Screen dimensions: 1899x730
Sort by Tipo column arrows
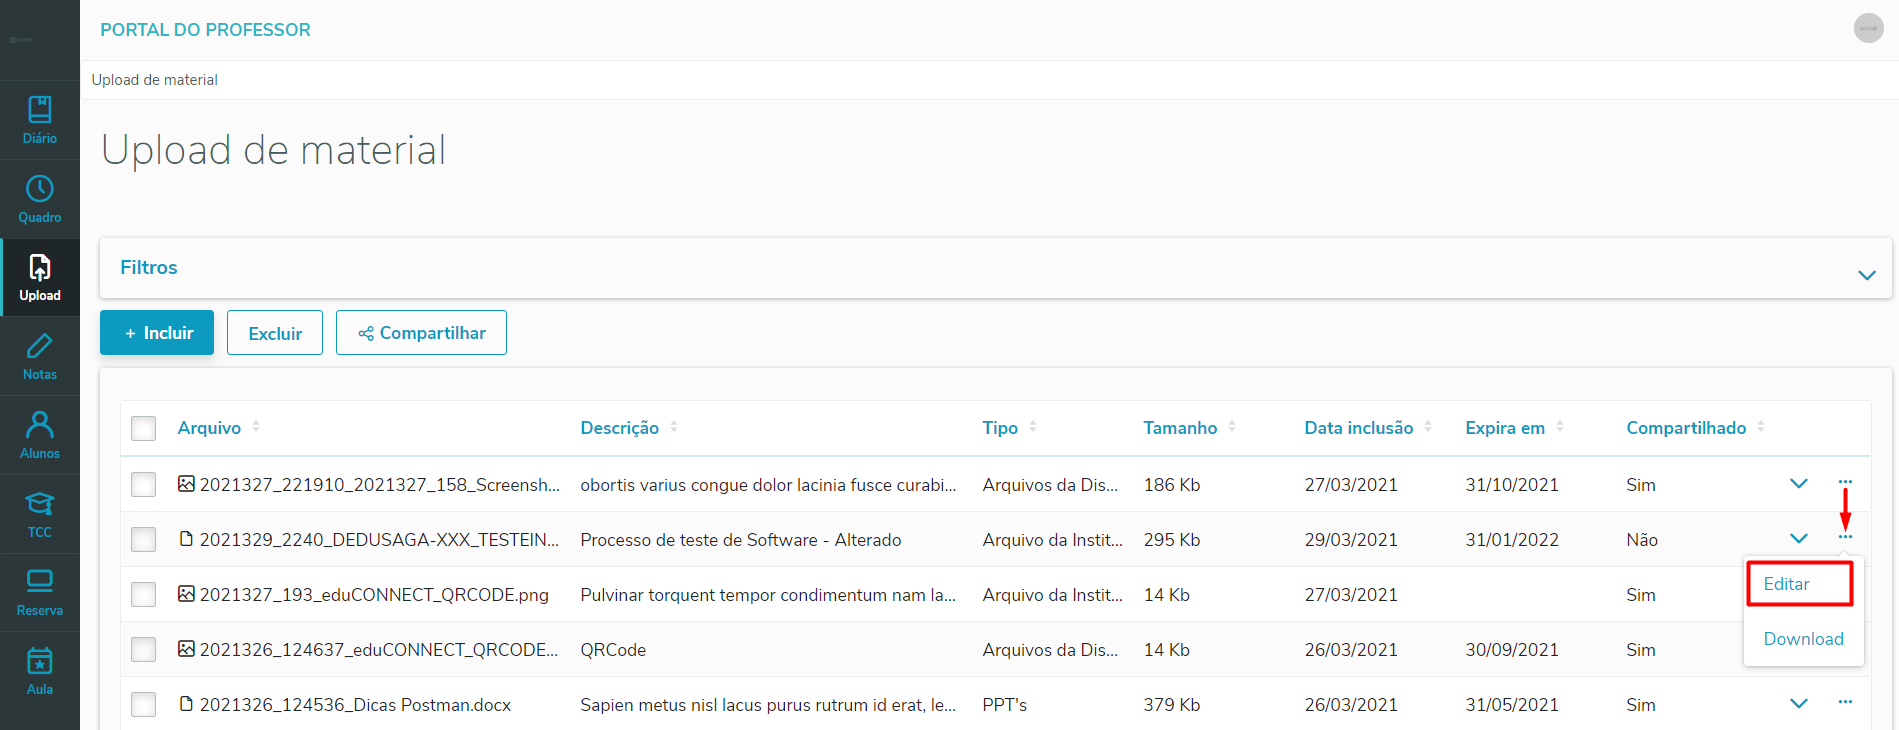point(1033,427)
